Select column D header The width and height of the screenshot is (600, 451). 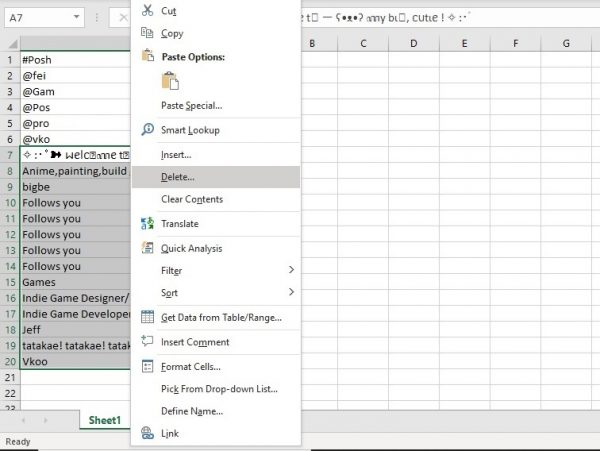pyautogui.click(x=414, y=43)
